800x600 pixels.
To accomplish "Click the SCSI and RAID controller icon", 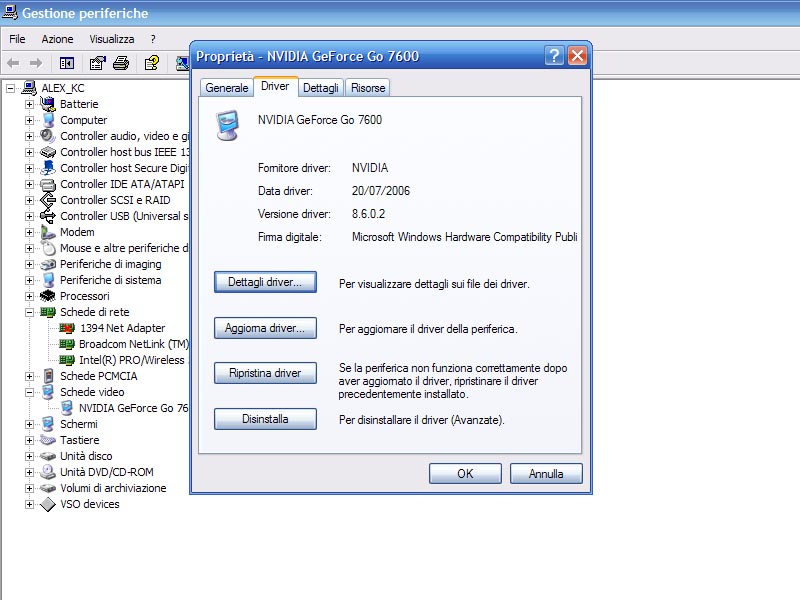I will [48, 200].
